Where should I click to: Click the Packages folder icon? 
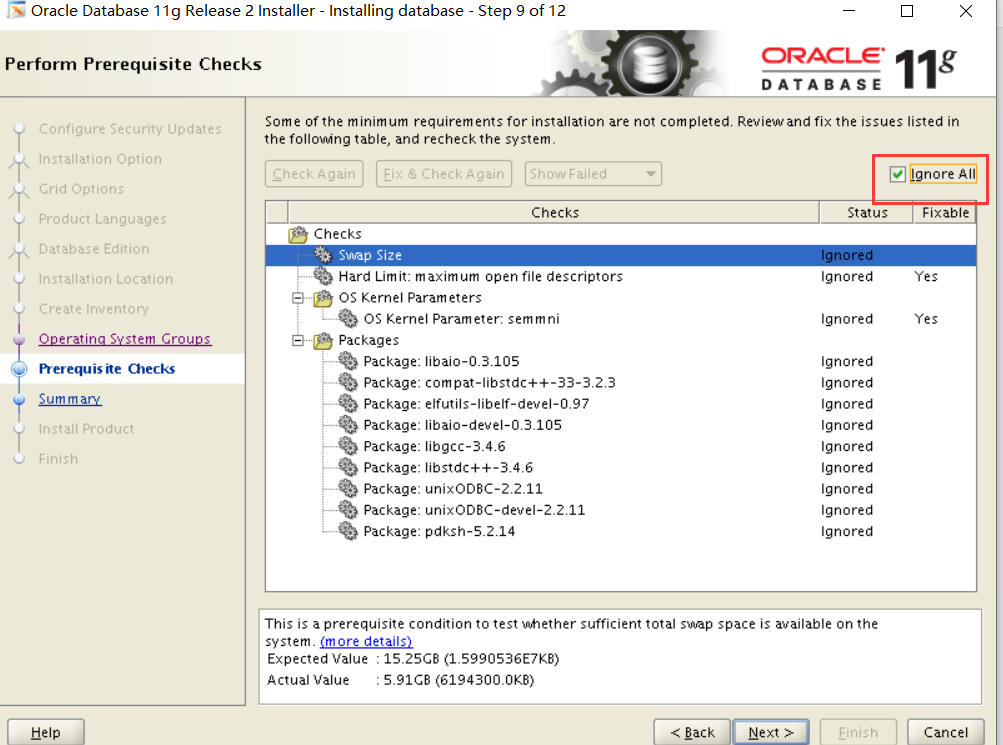tap(323, 340)
